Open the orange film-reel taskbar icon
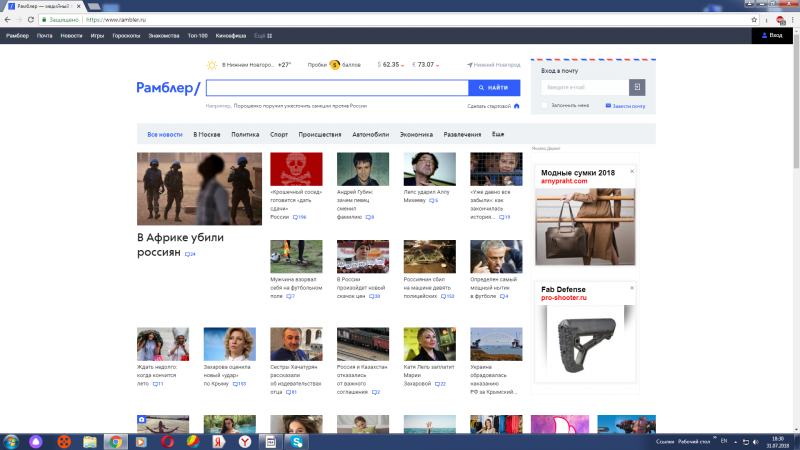 (64, 442)
